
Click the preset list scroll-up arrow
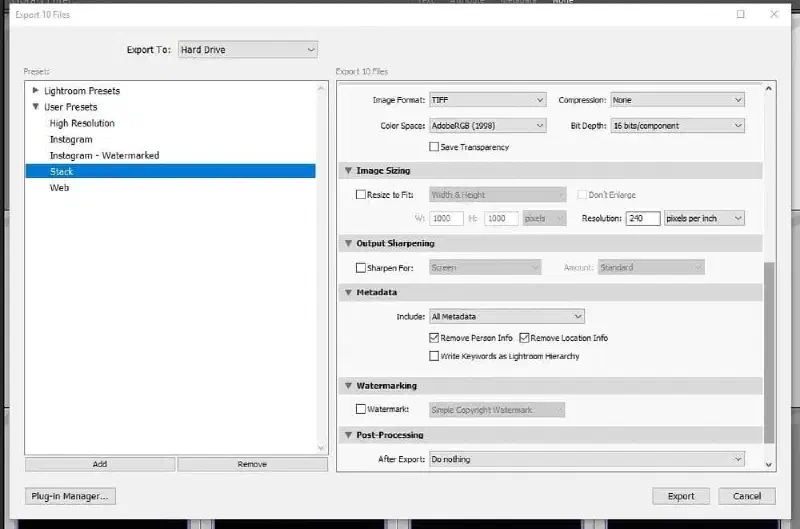tap(321, 89)
